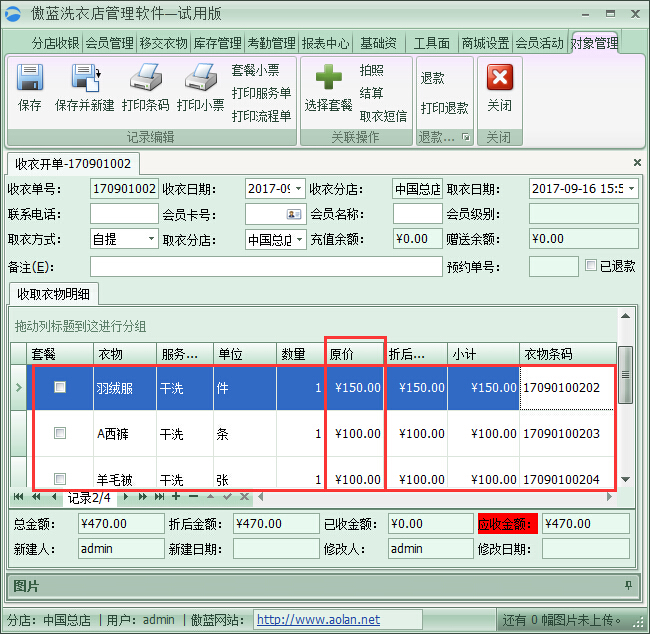
Task: Go to last record navigator button
Action: coord(160,496)
